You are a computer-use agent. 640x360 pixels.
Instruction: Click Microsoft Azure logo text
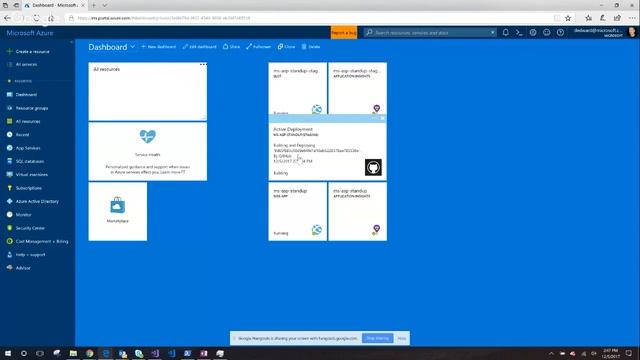(x=30, y=33)
